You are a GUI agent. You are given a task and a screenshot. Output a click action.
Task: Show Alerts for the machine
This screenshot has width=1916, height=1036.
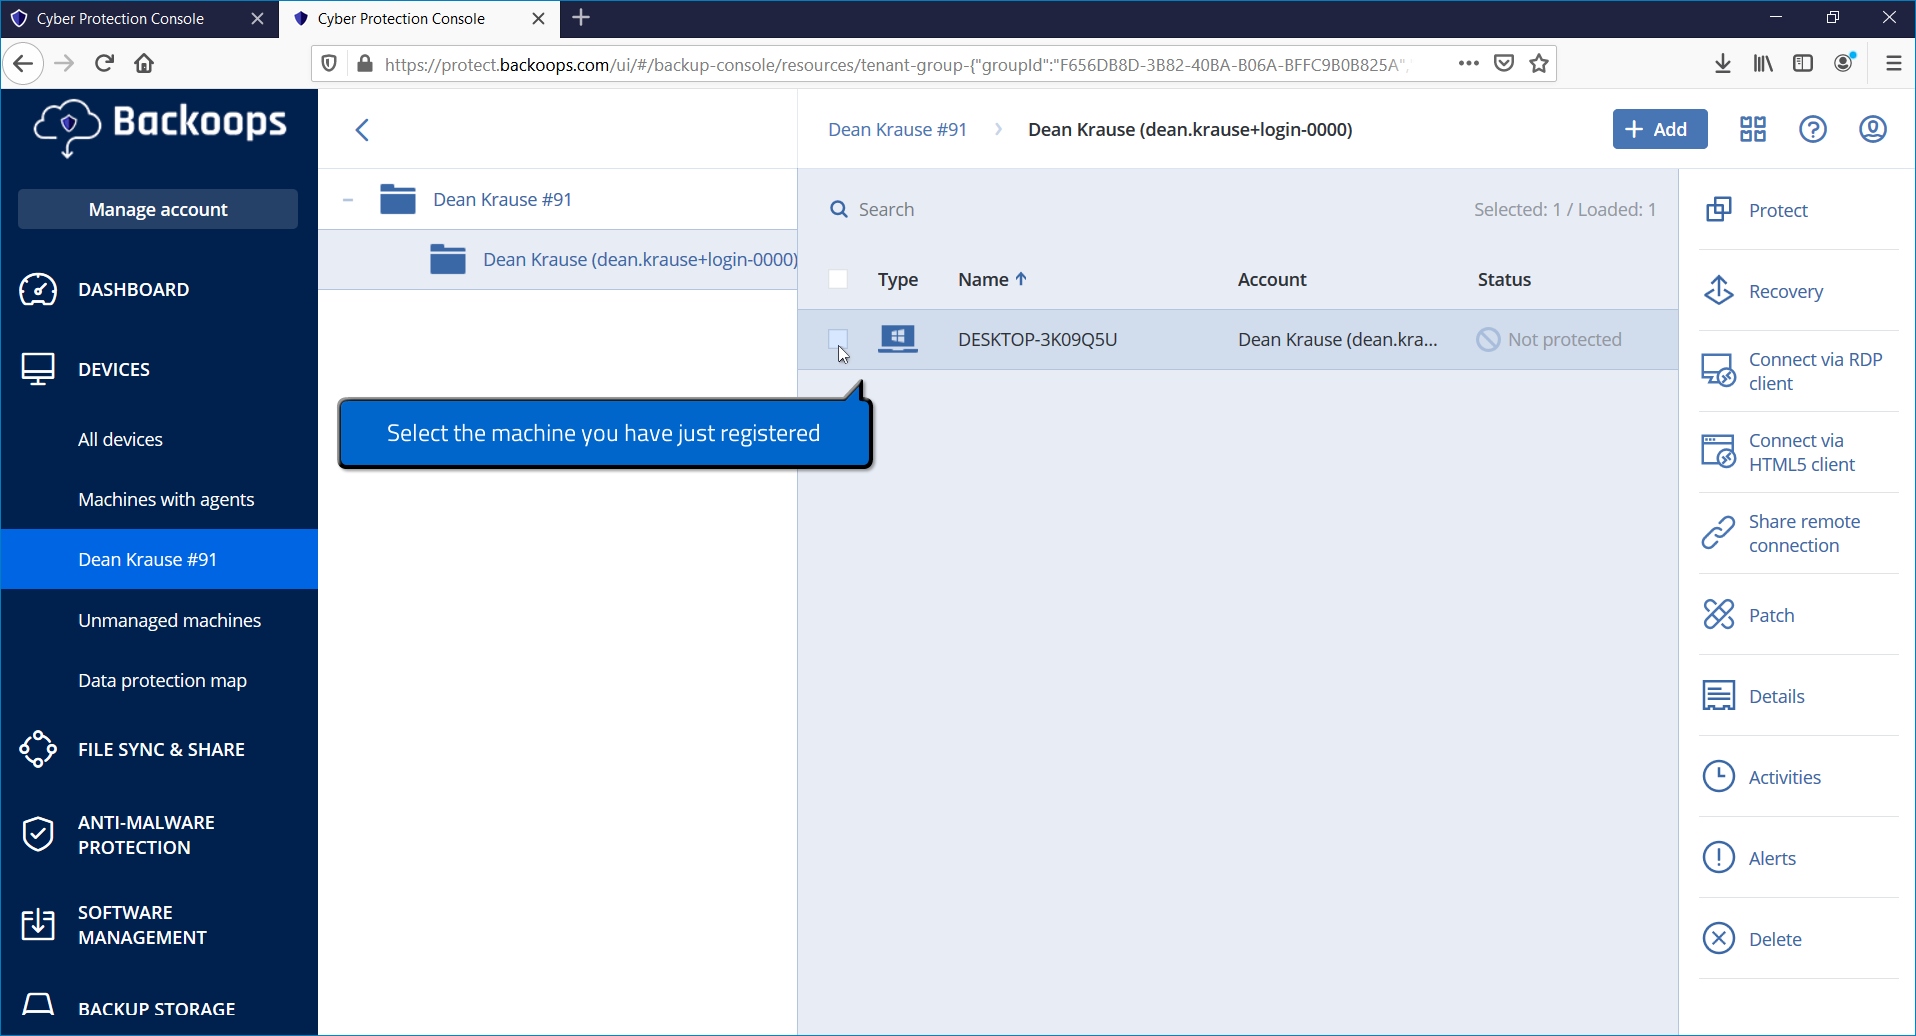pyautogui.click(x=1750, y=858)
